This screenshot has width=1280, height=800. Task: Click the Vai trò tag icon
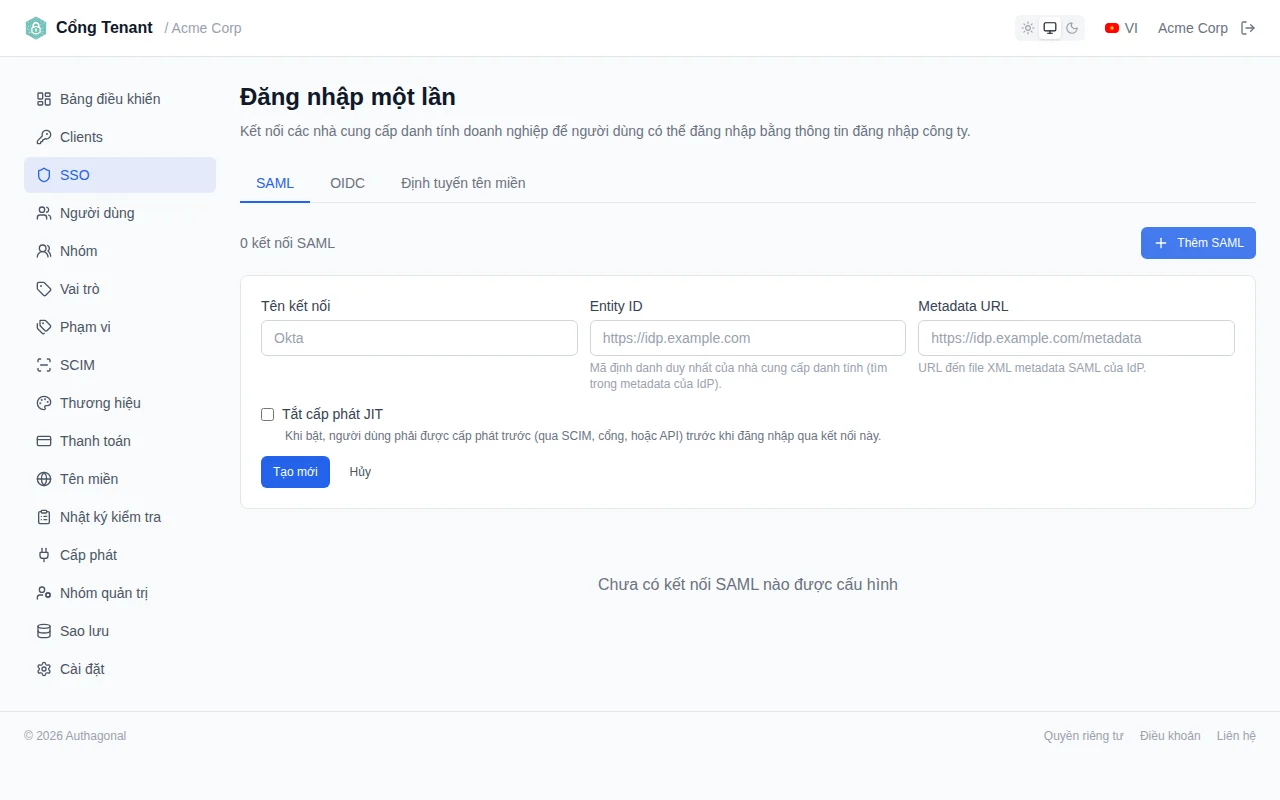pyautogui.click(x=44, y=289)
